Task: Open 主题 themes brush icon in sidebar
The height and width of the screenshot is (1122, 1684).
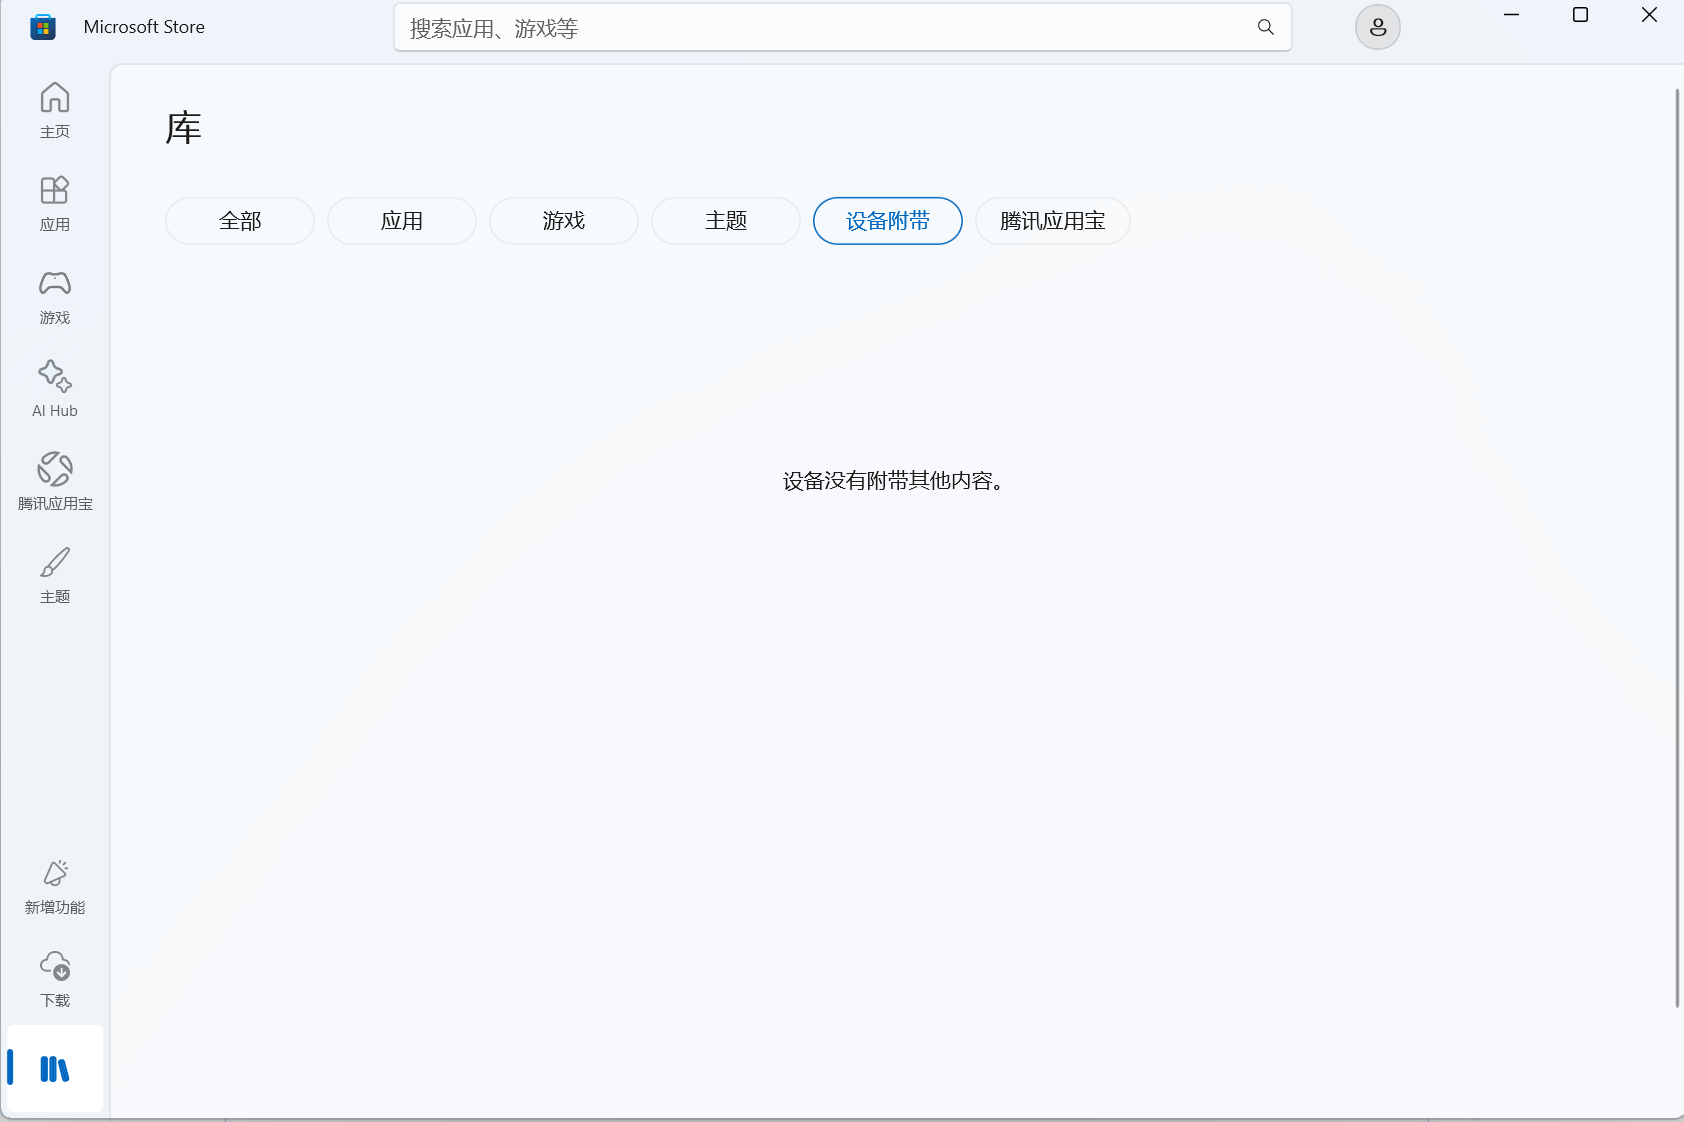Action: click(55, 575)
